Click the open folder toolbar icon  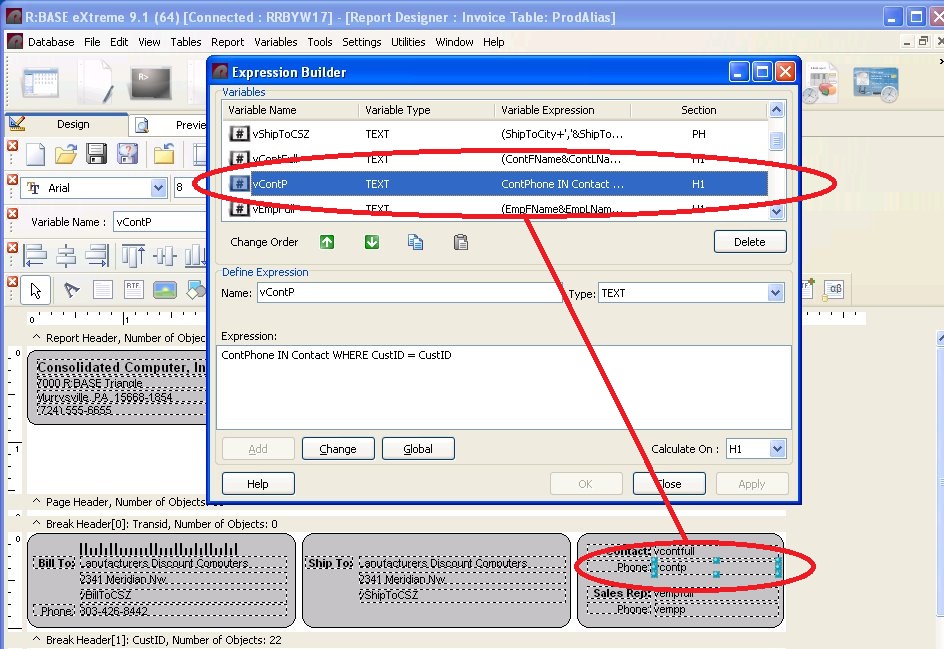66,154
